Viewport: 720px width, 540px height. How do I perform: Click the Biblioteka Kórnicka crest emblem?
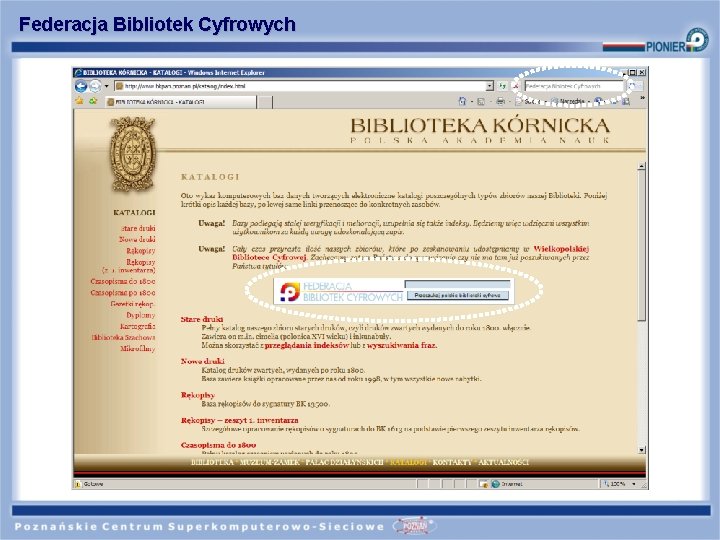point(133,154)
